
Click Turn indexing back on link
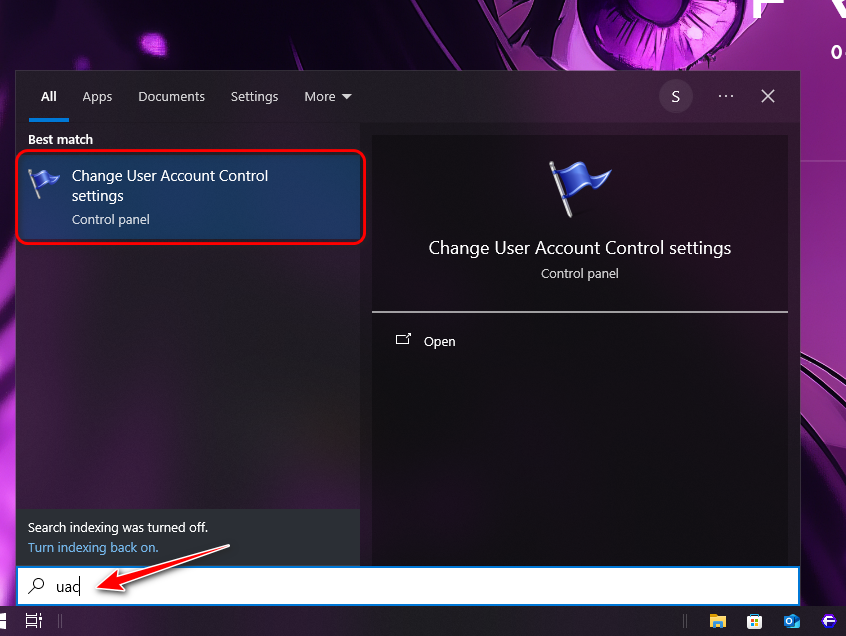point(93,548)
